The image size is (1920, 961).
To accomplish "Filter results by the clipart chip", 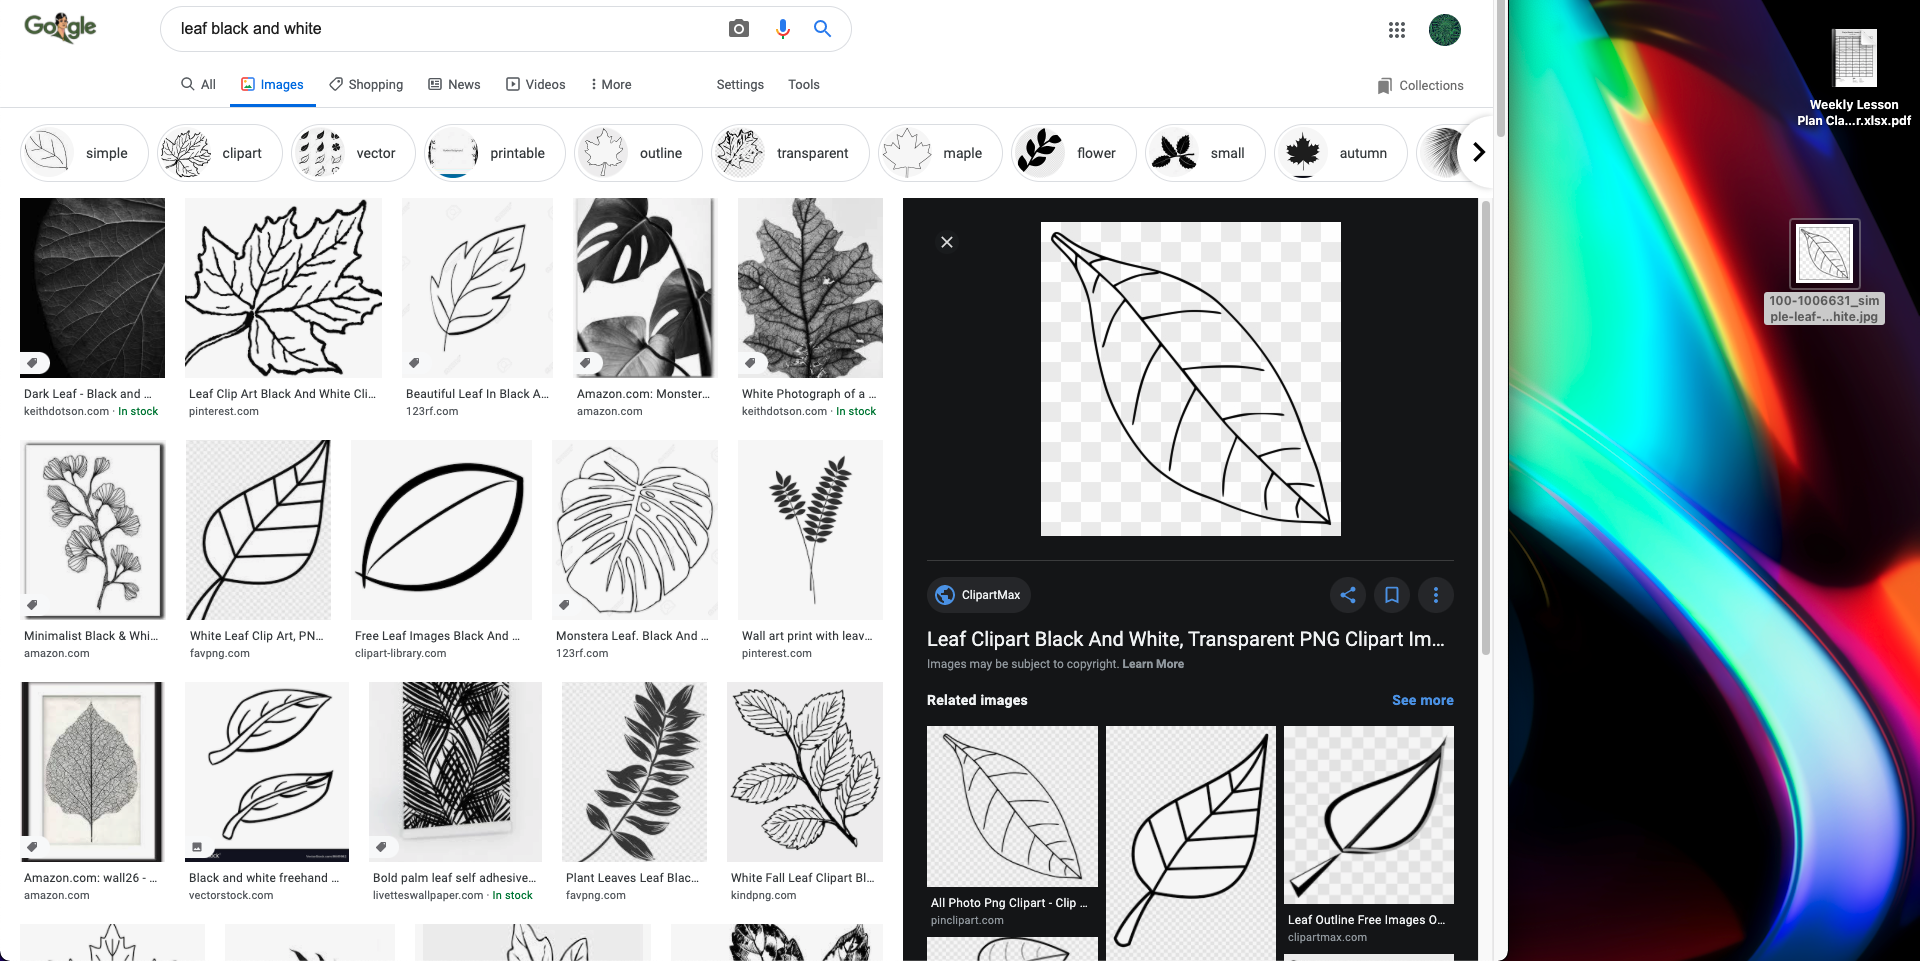I will click(219, 153).
